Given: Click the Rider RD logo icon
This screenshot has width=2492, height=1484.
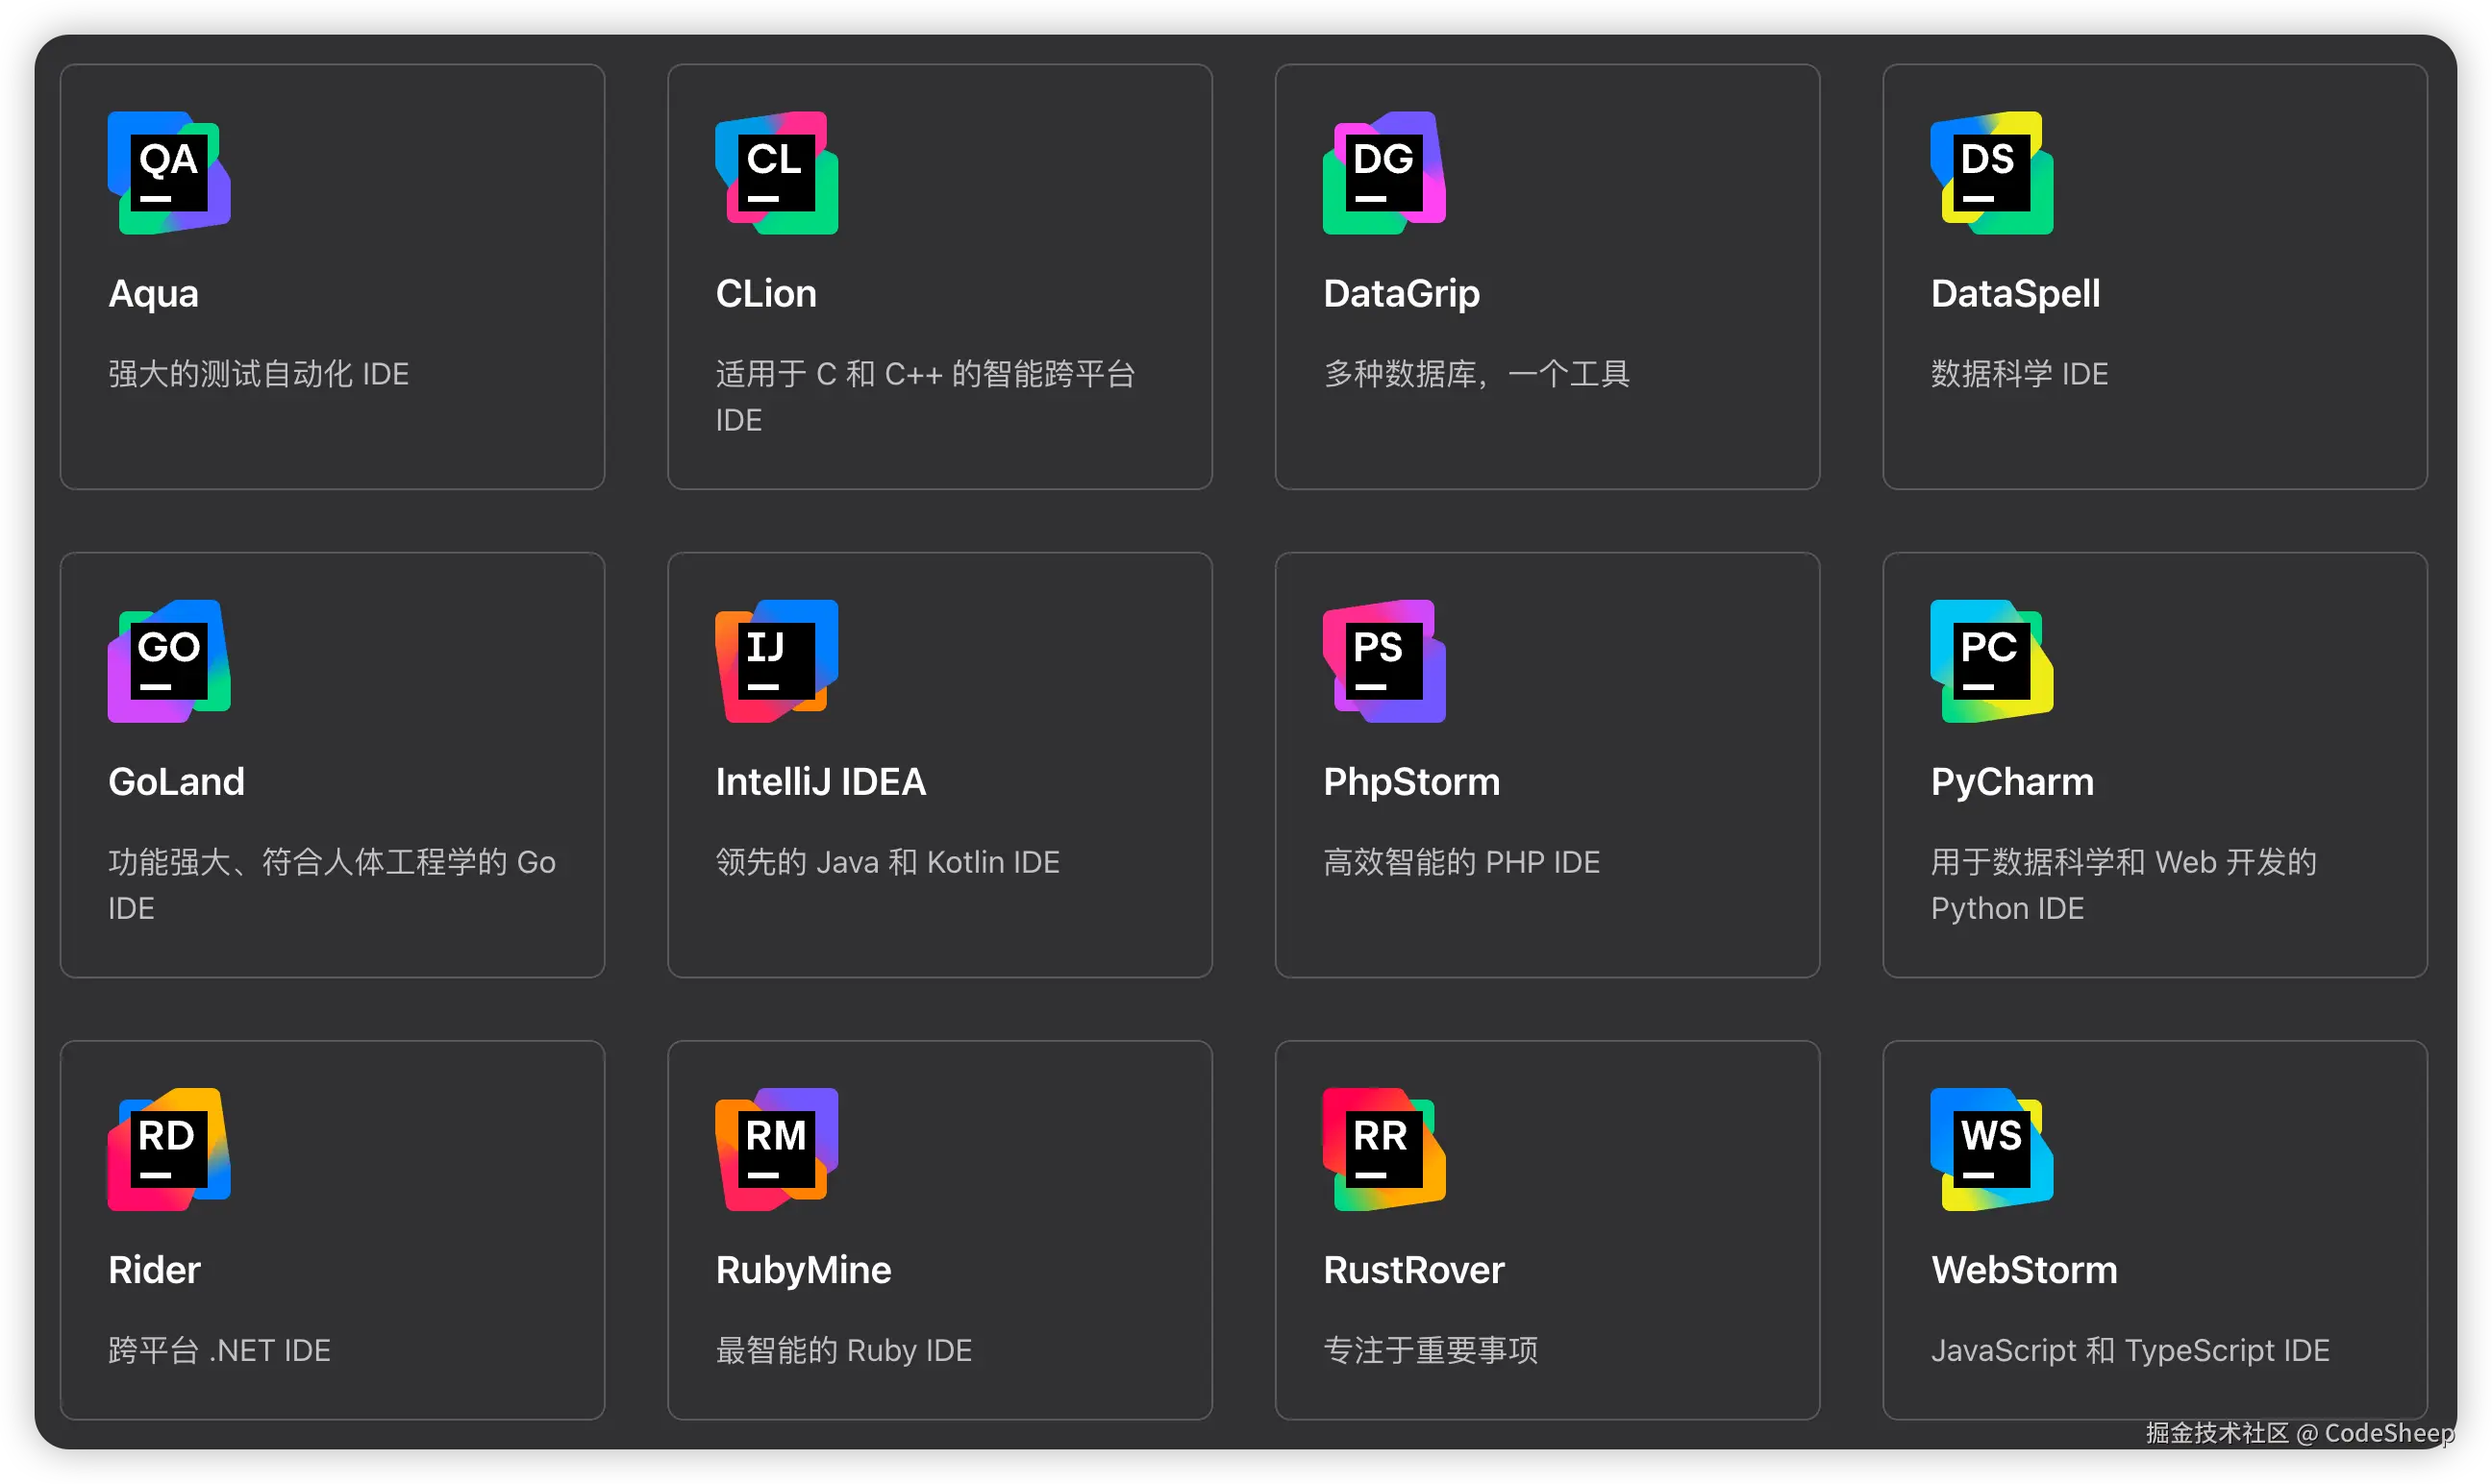Looking at the screenshot, I should coord(169,1149).
